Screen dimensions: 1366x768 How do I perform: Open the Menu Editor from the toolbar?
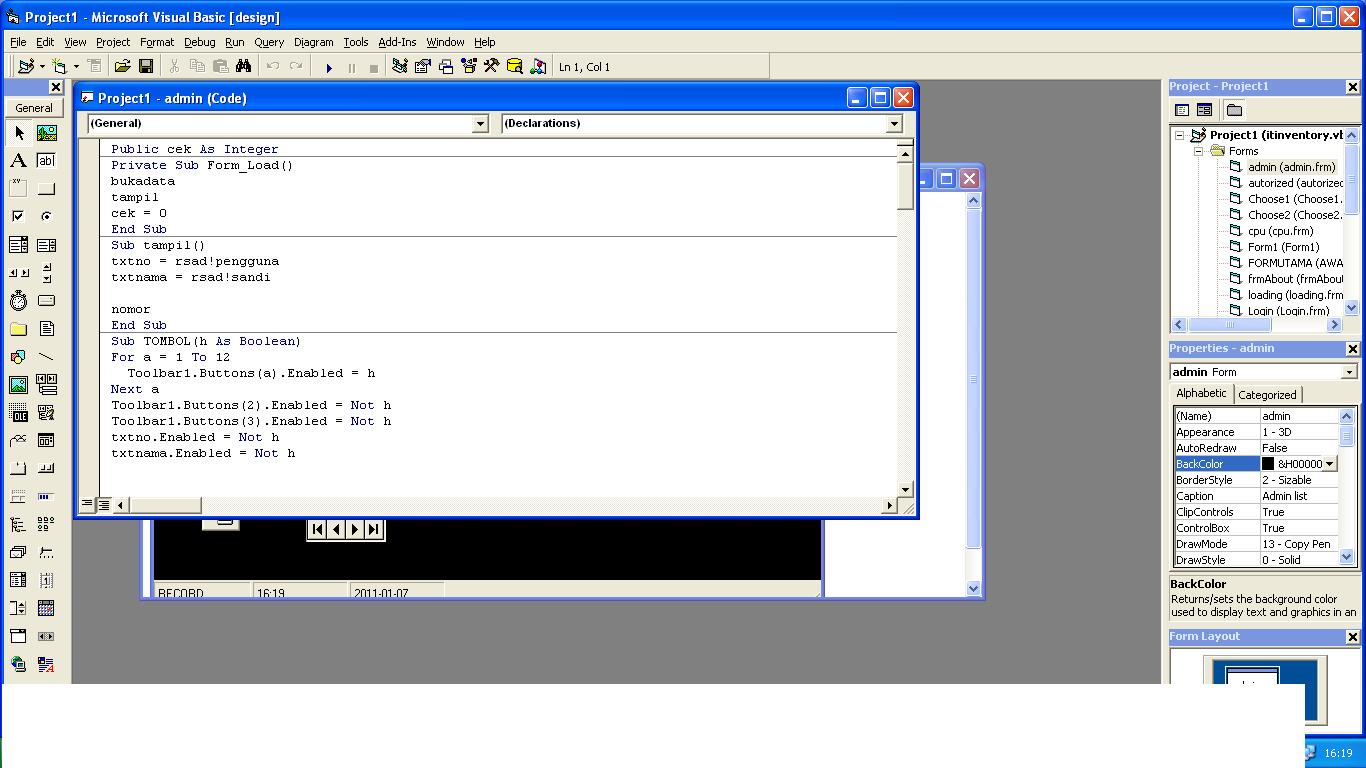(94, 66)
